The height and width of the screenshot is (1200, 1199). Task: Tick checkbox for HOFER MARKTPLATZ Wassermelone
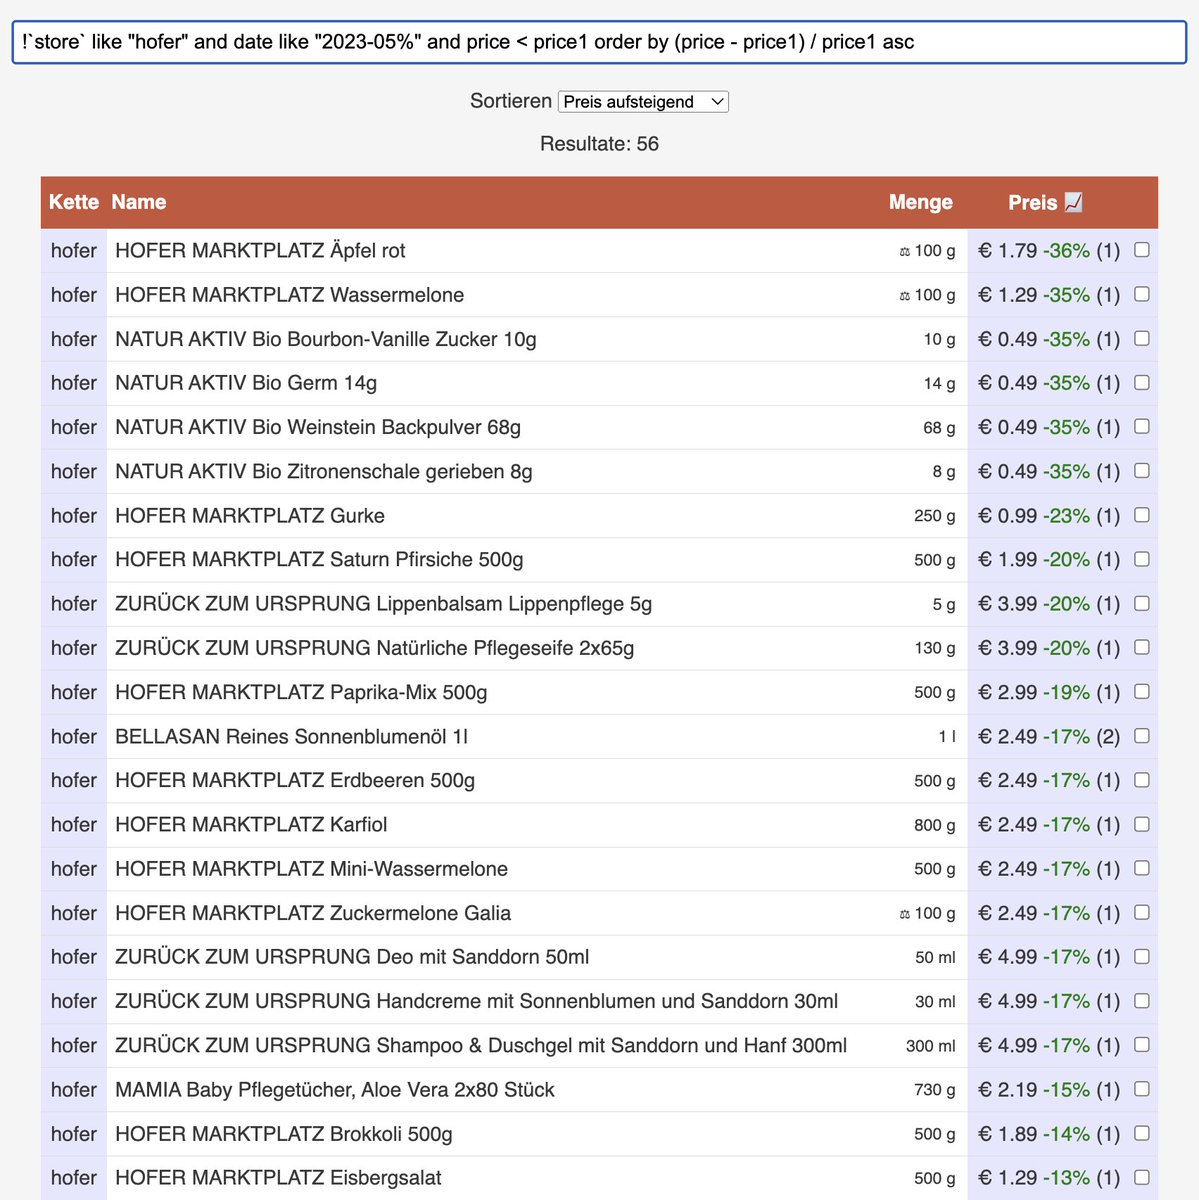(1142, 294)
